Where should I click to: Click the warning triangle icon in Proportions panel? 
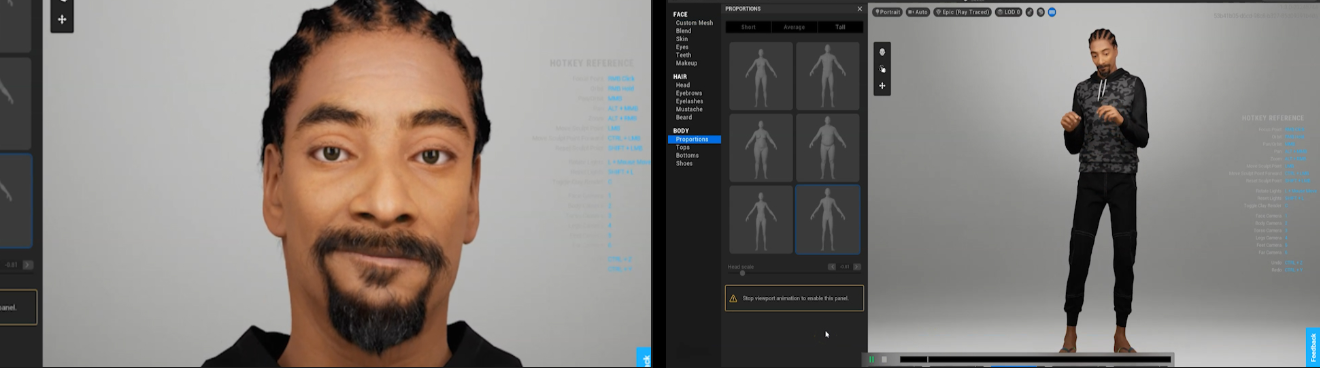tap(734, 298)
